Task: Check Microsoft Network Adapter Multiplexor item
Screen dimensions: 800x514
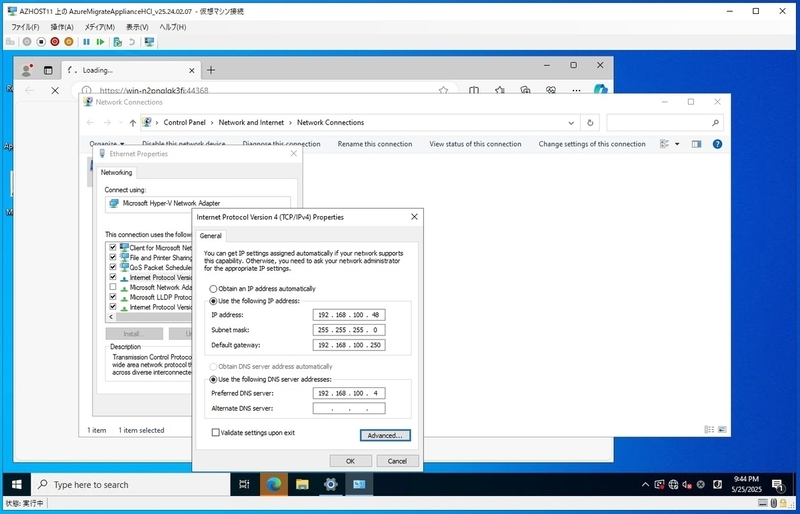Action: 113,287
